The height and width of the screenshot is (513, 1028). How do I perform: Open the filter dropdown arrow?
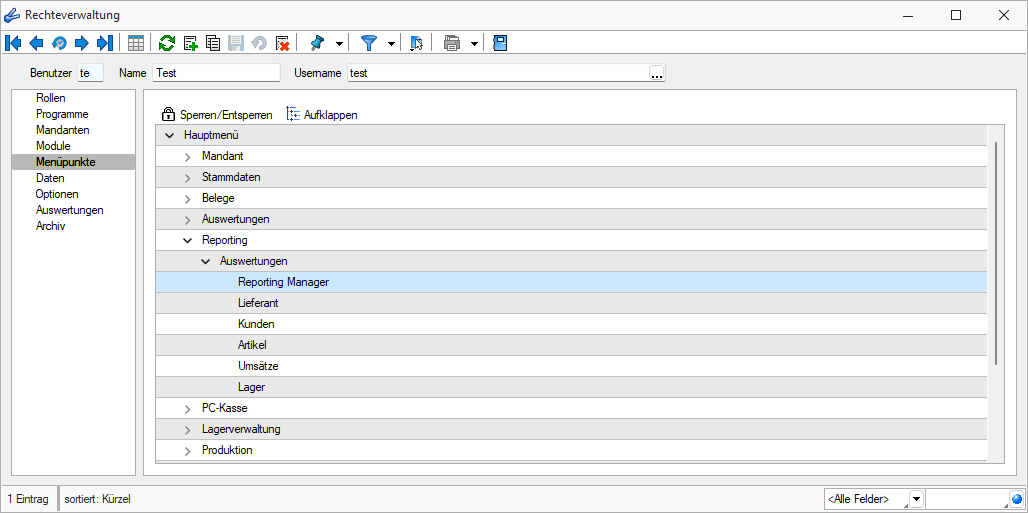[391, 43]
